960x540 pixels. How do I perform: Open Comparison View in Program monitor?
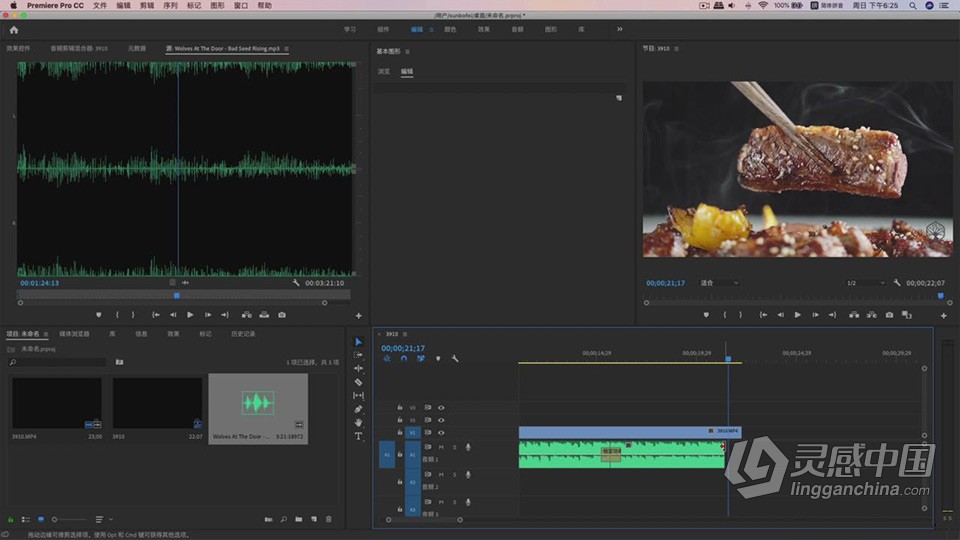(907, 315)
